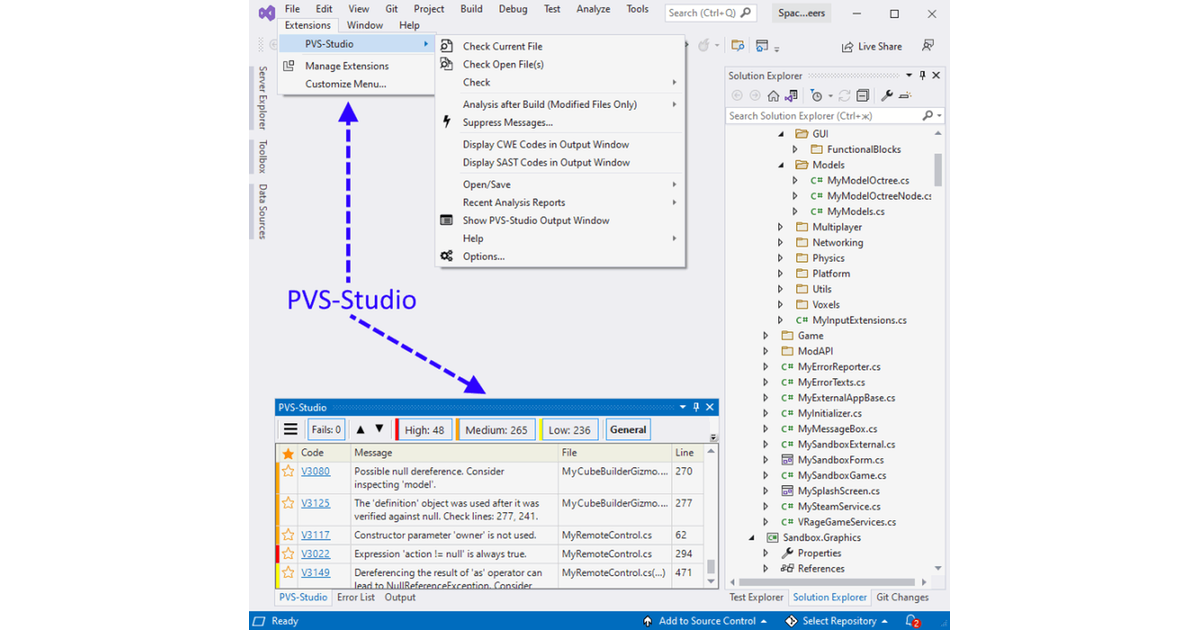Click the Search Solution Explorer field
Screen dimensions: 1200x630
coord(824,116)
